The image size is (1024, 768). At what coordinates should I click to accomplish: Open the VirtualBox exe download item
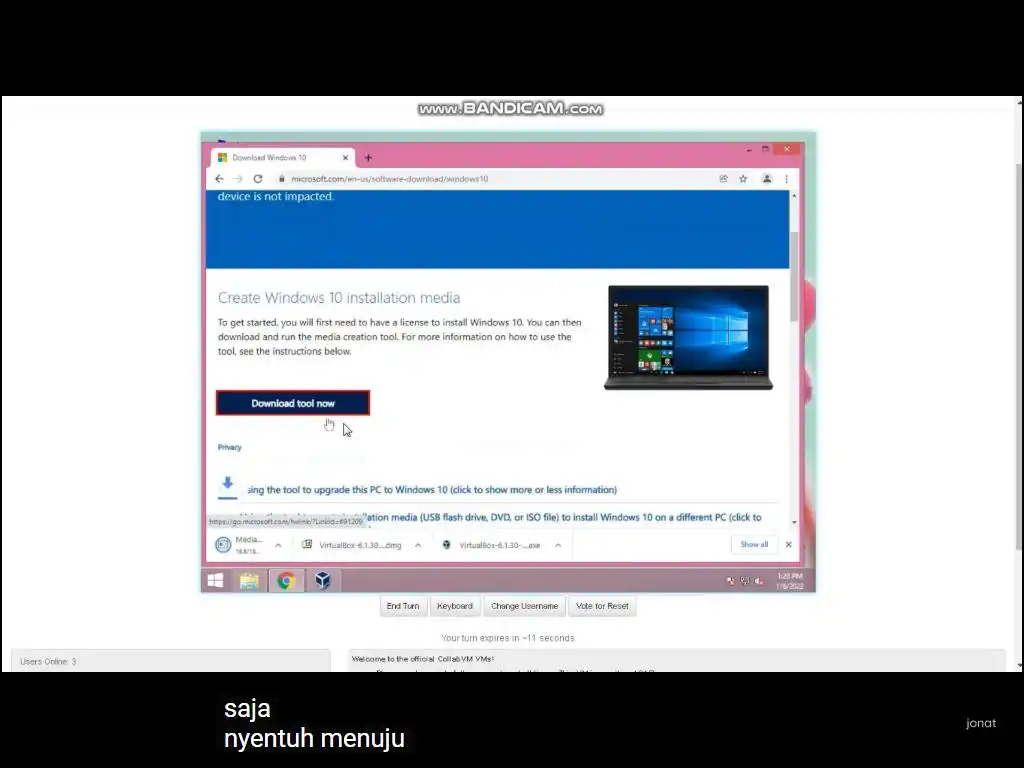click(492, 545)
